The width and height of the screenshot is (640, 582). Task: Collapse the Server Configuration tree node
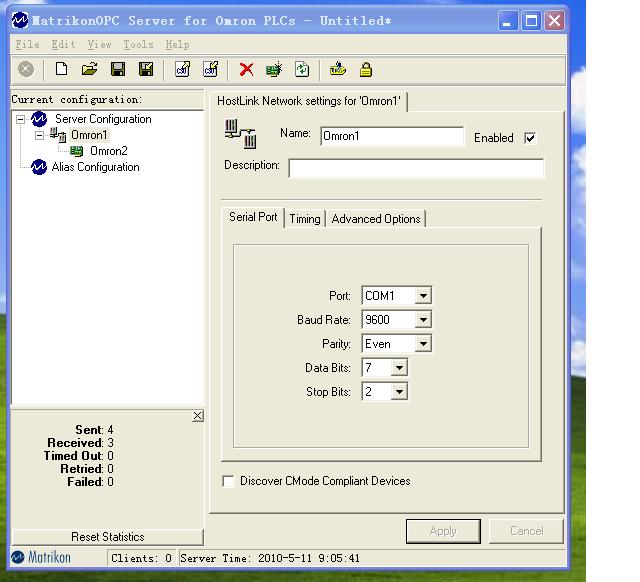coord(20,119)
